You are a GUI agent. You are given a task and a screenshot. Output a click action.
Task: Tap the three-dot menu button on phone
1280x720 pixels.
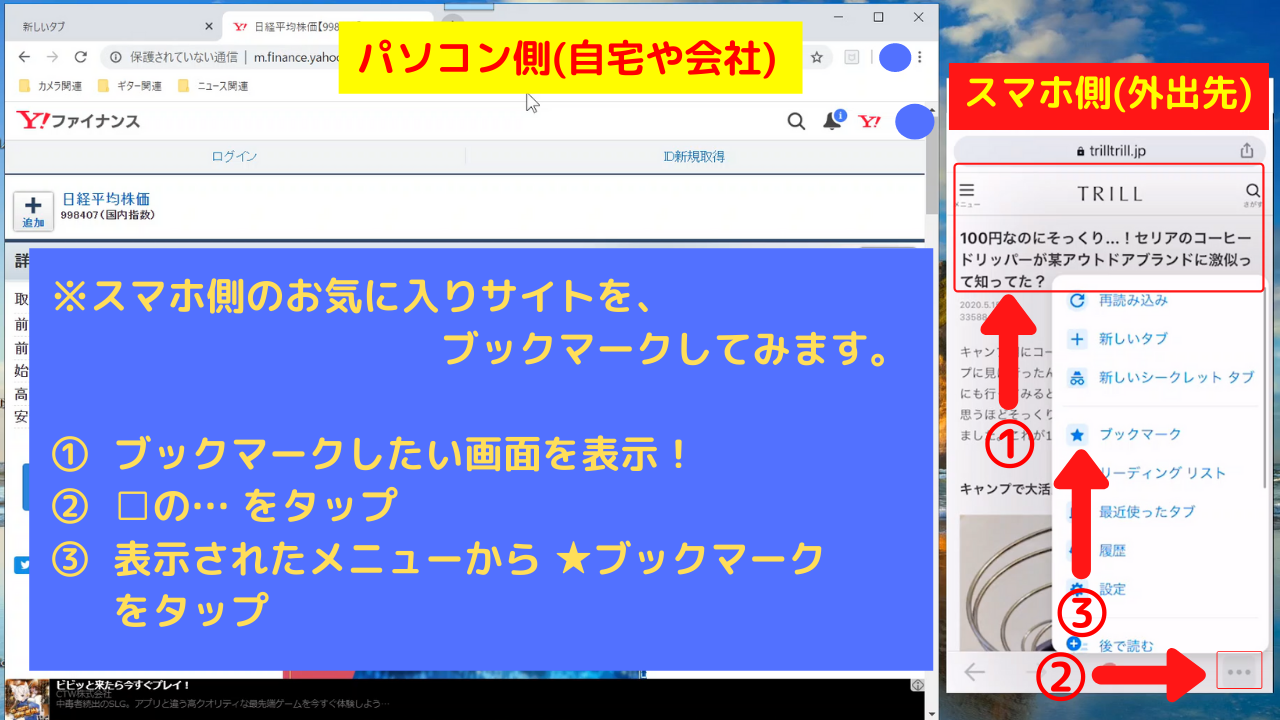tap(1239, 671)
